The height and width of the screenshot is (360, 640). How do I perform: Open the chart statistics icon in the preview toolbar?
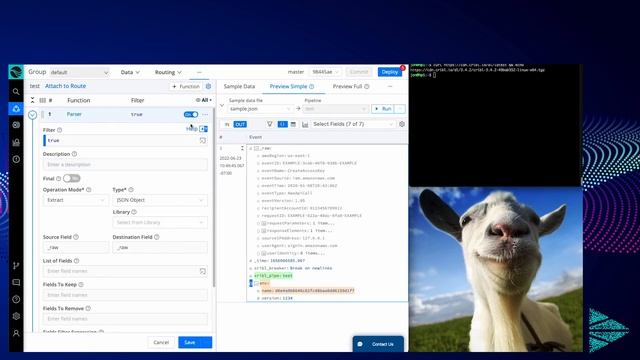[x=305, y=124]
